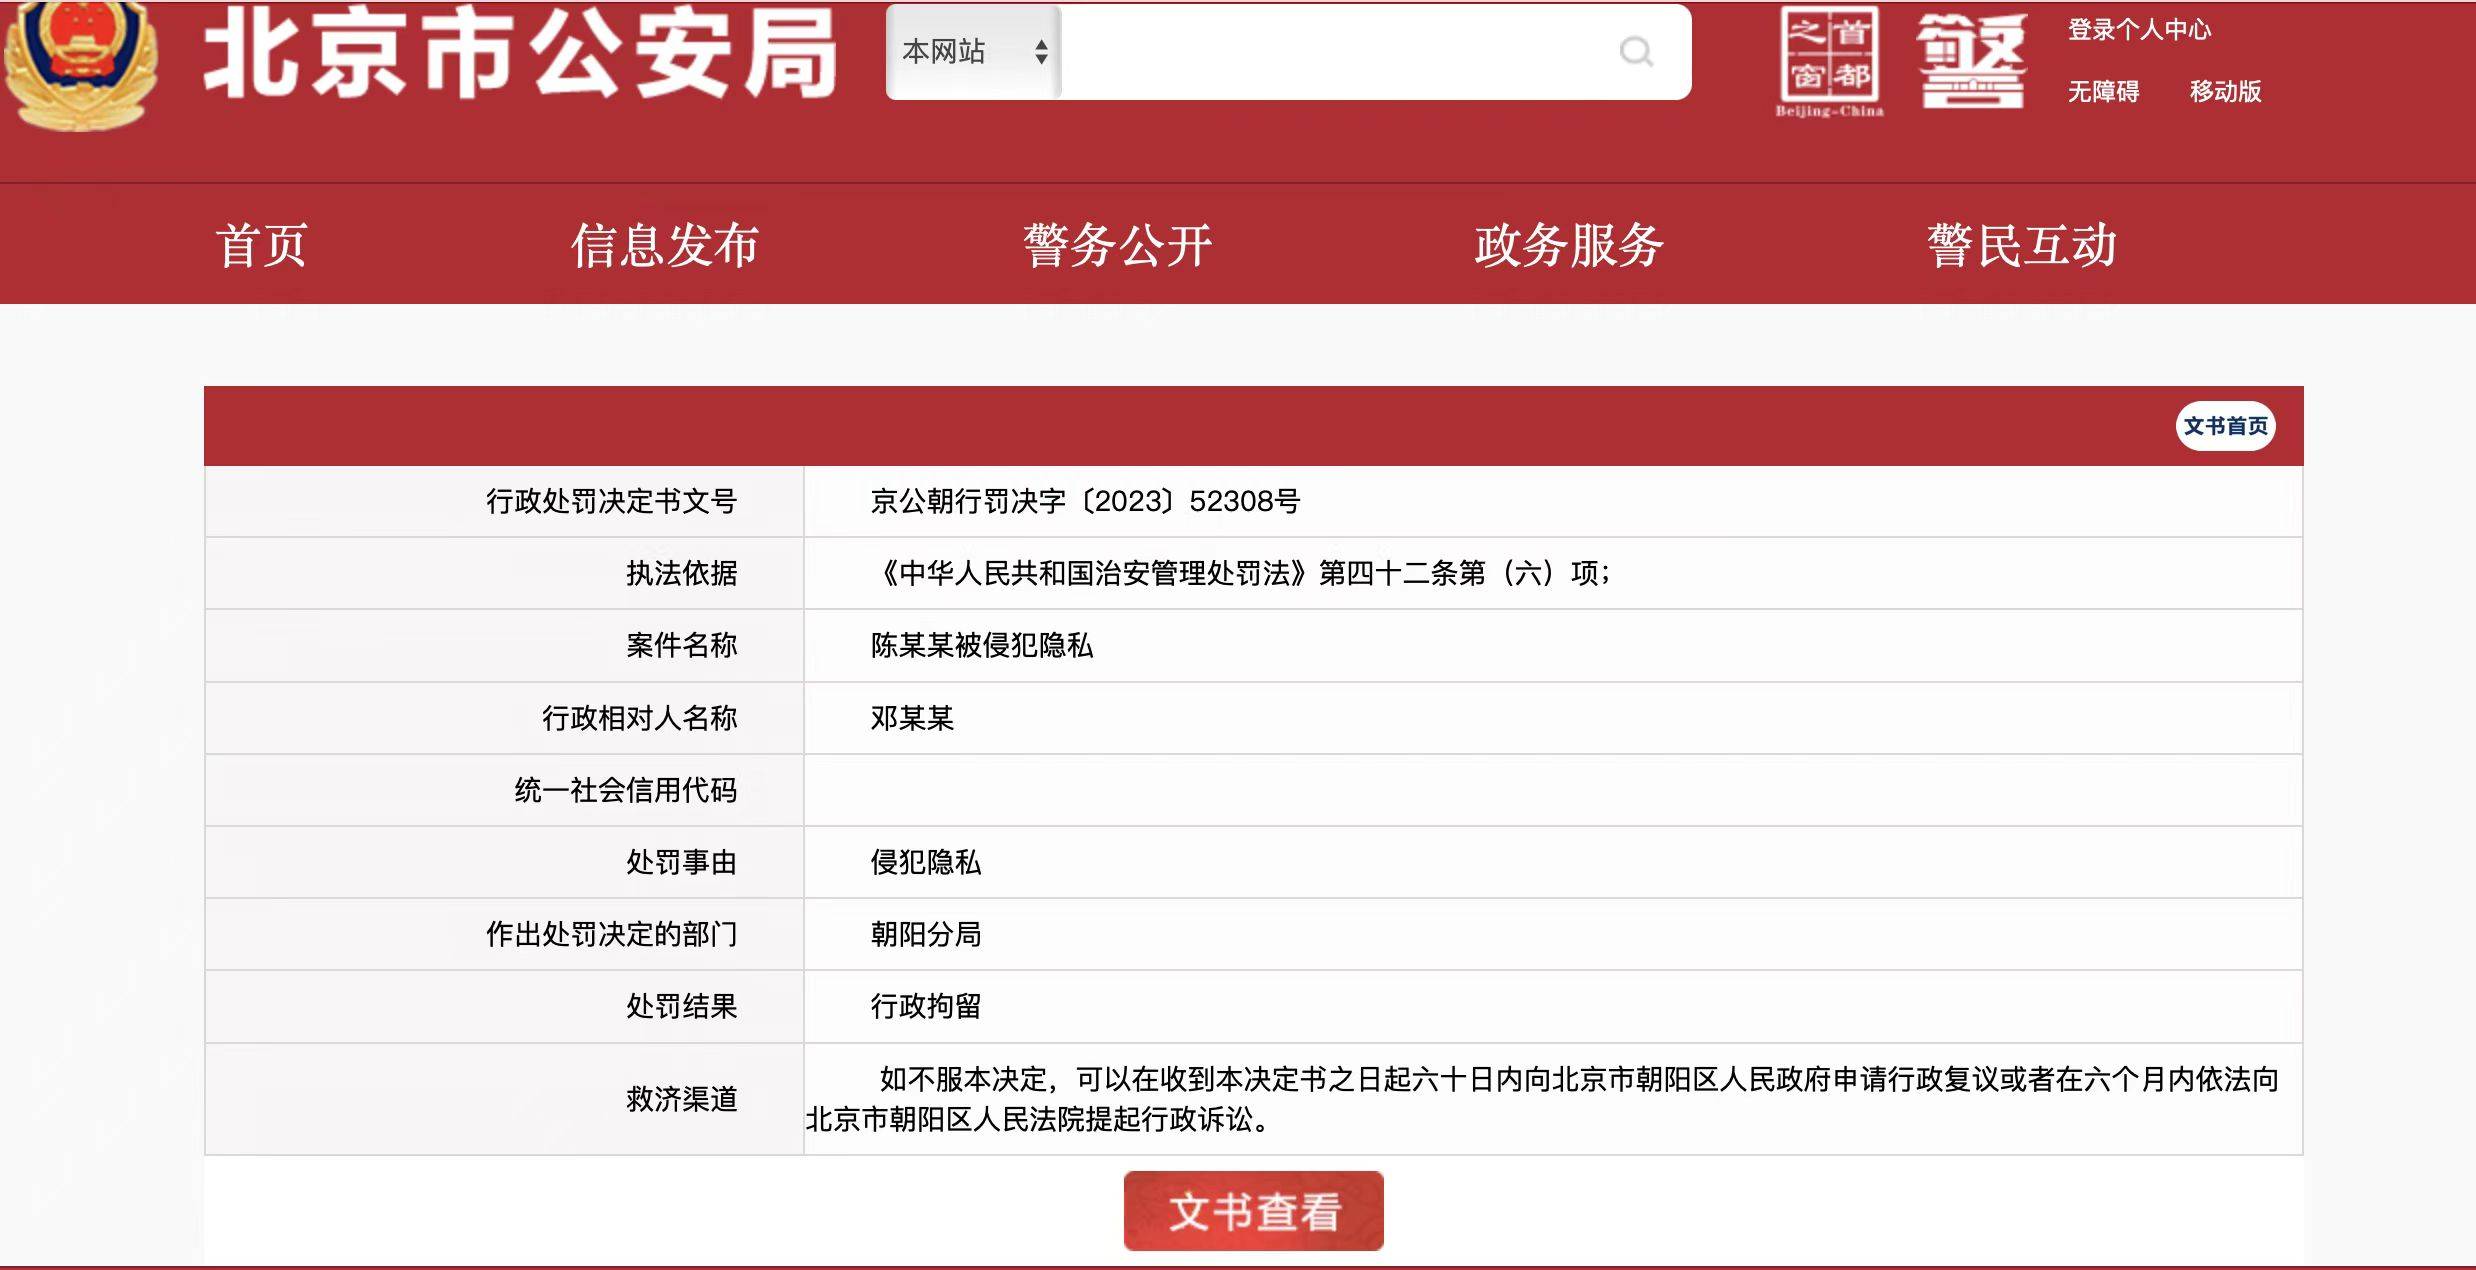Click the magnifier search icon

(x=1636, y=51)
